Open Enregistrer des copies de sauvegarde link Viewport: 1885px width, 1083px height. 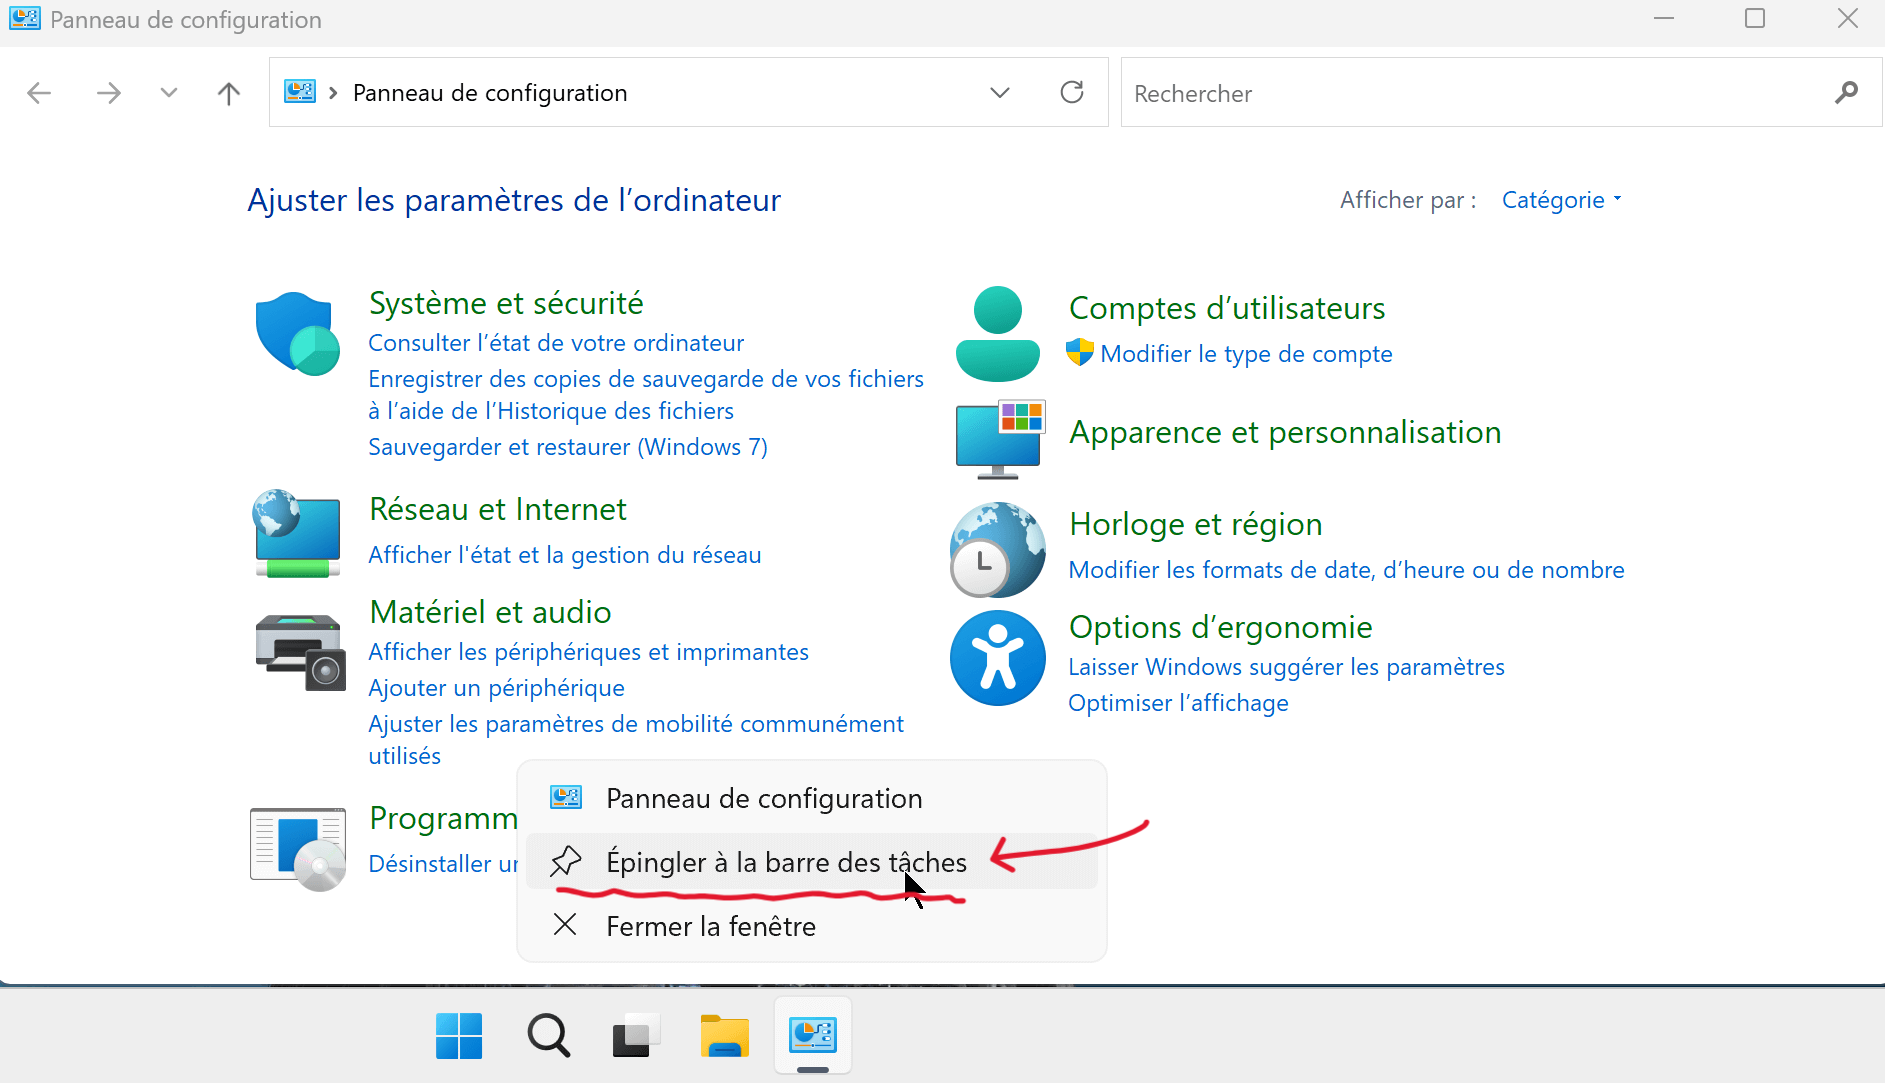coord(646,395)
